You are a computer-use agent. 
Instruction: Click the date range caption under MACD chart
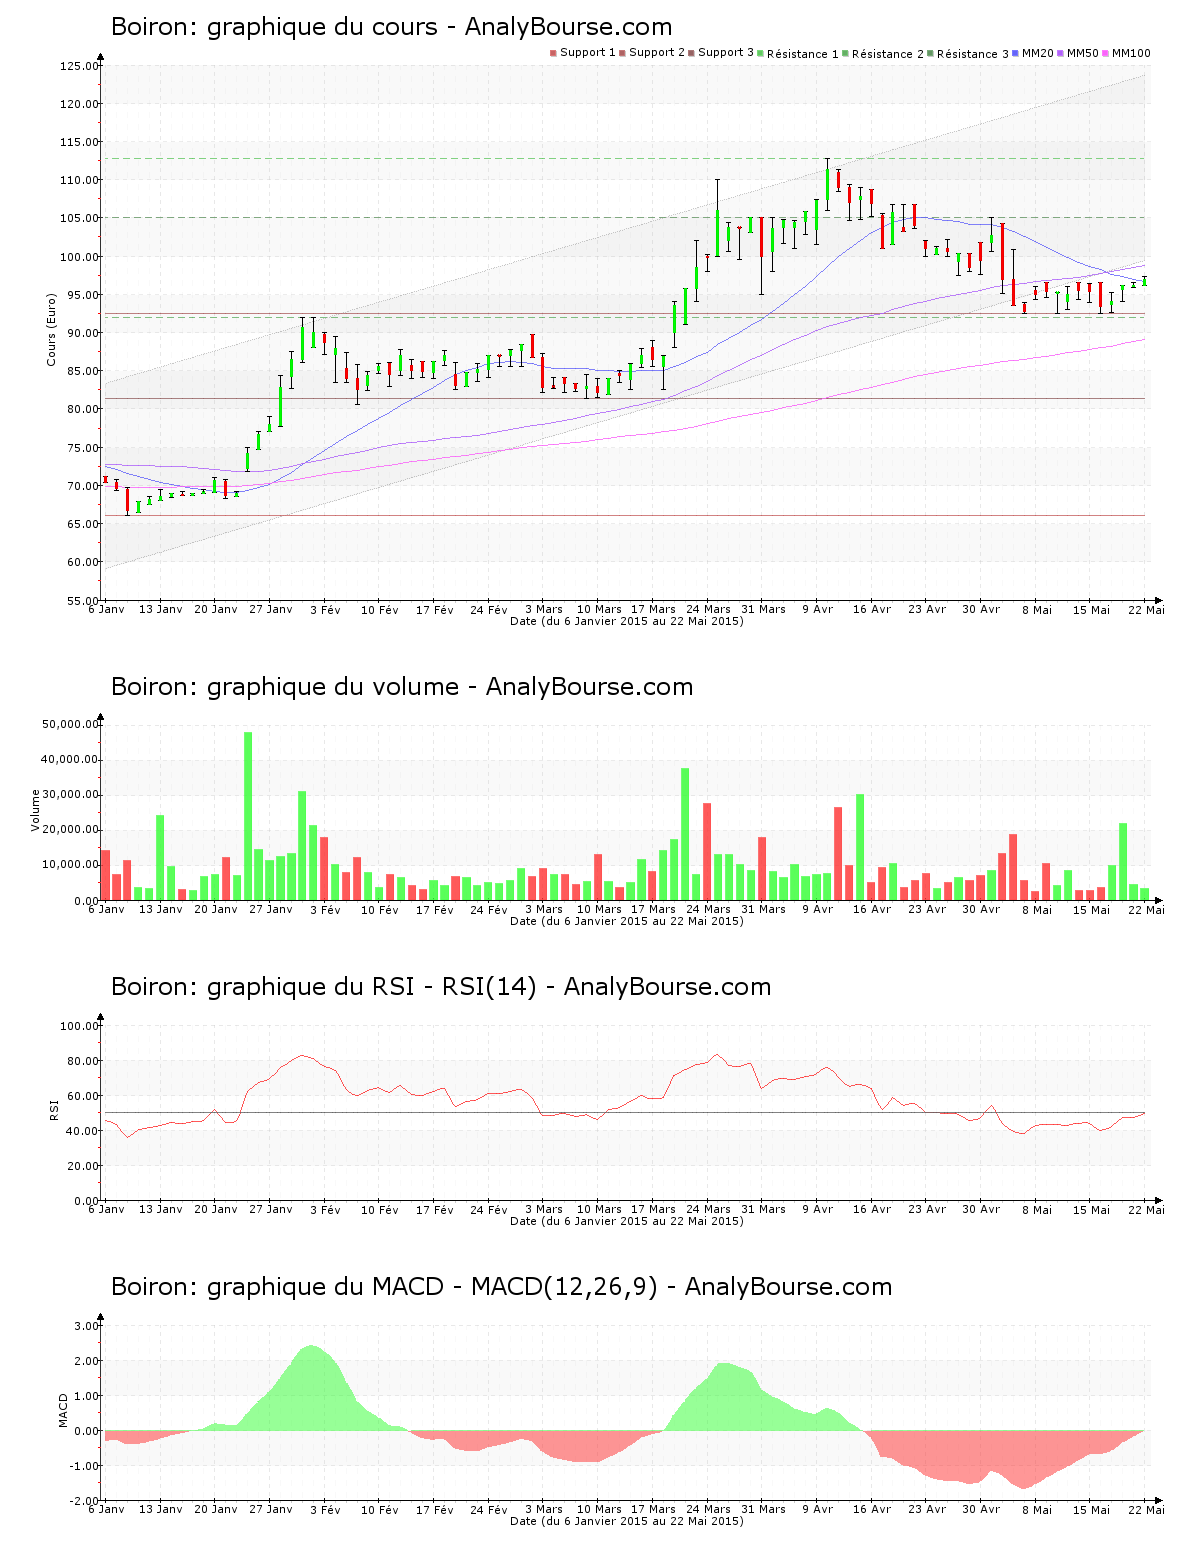click(627, 1521)
